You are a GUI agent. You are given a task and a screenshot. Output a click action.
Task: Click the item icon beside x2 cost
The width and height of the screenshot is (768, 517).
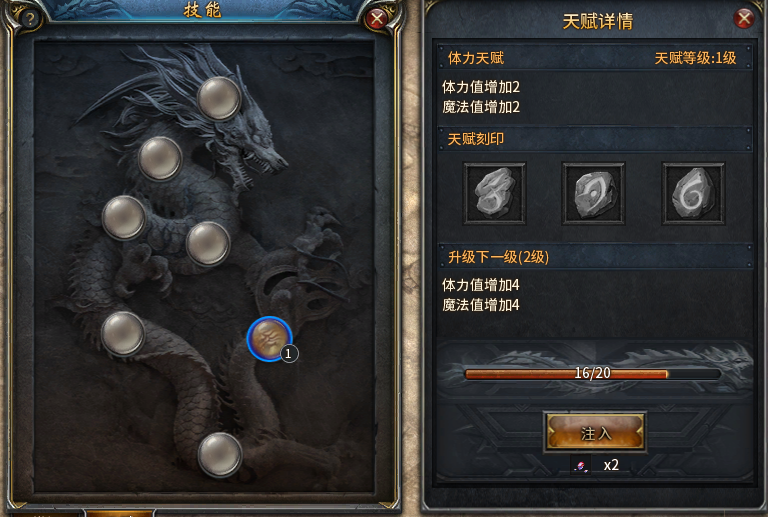[581, 465]
